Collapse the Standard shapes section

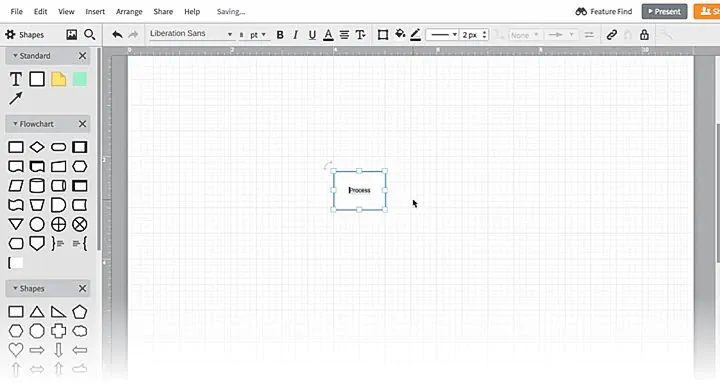(15, 56)
